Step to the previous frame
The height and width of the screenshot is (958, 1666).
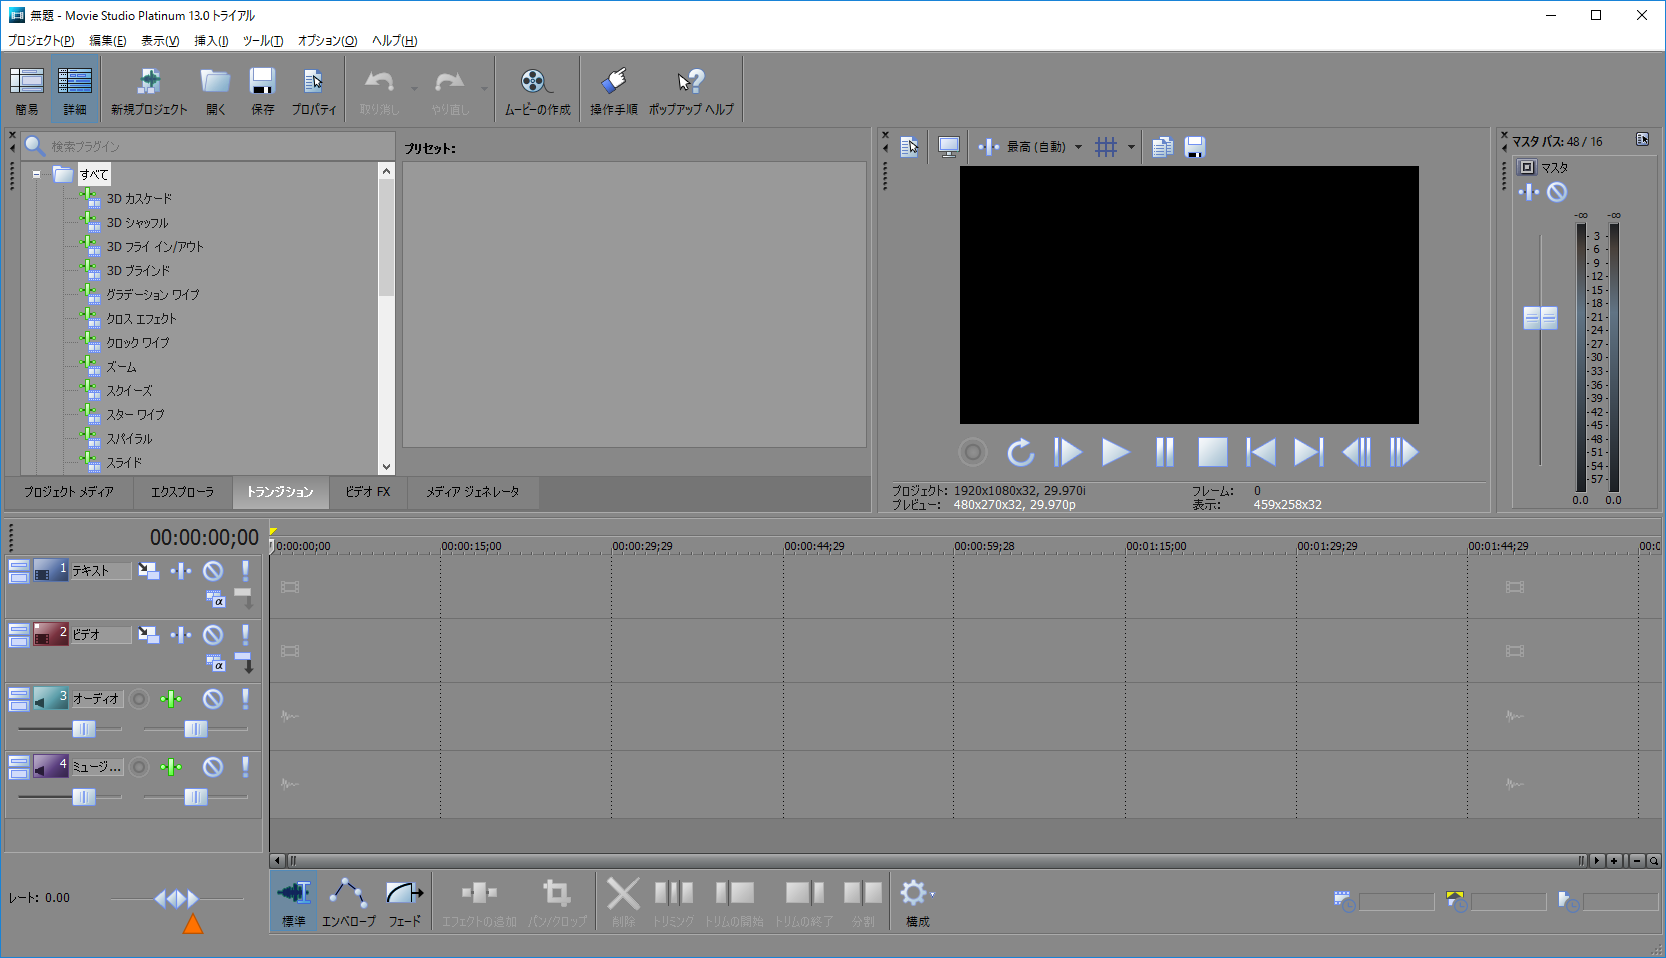point(1356,452)
